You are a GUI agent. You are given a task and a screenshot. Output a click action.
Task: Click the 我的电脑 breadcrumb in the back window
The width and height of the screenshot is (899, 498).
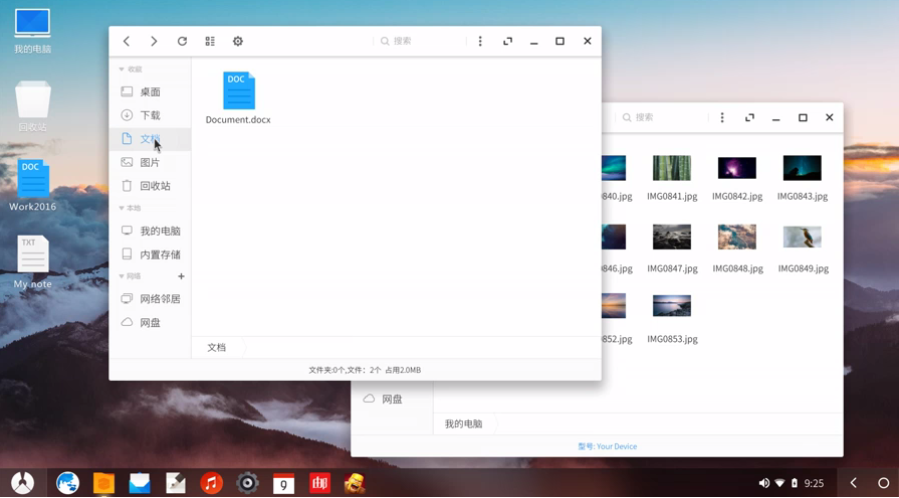463,424
